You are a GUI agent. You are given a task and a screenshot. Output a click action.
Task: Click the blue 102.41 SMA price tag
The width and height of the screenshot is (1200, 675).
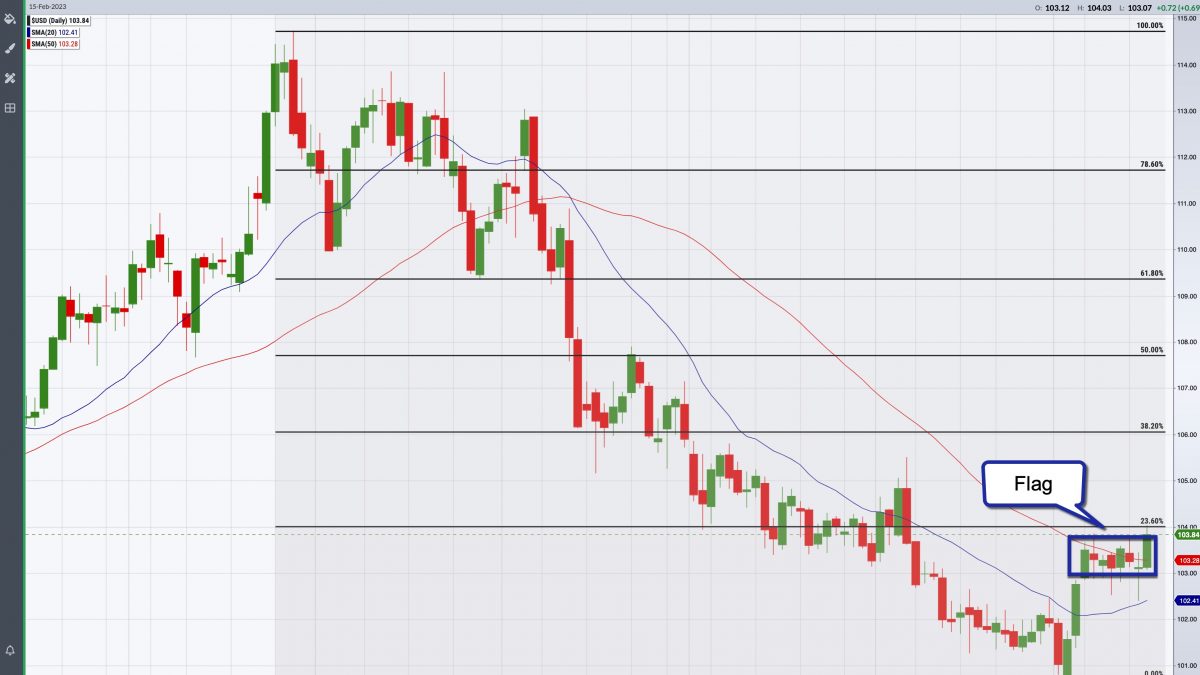[1186, 600]
